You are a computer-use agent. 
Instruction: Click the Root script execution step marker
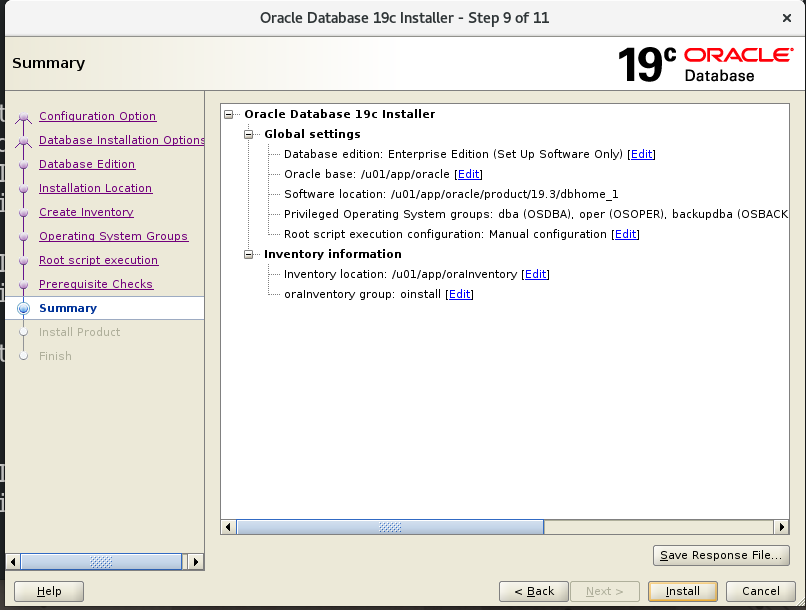coord(23,261)
